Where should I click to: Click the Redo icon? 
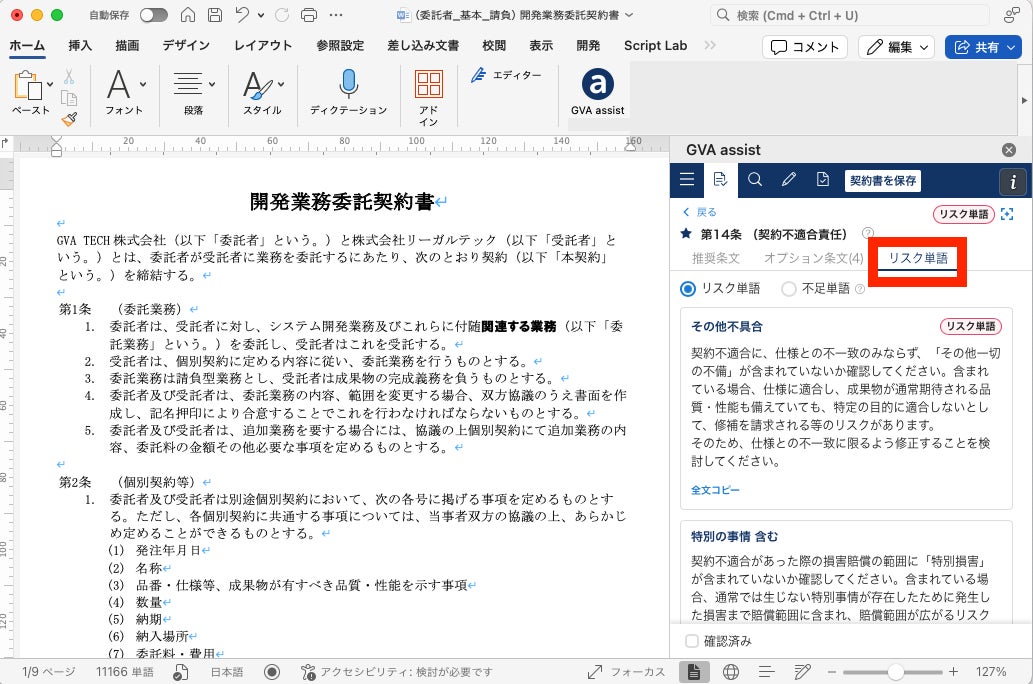[x=282, y=14]
